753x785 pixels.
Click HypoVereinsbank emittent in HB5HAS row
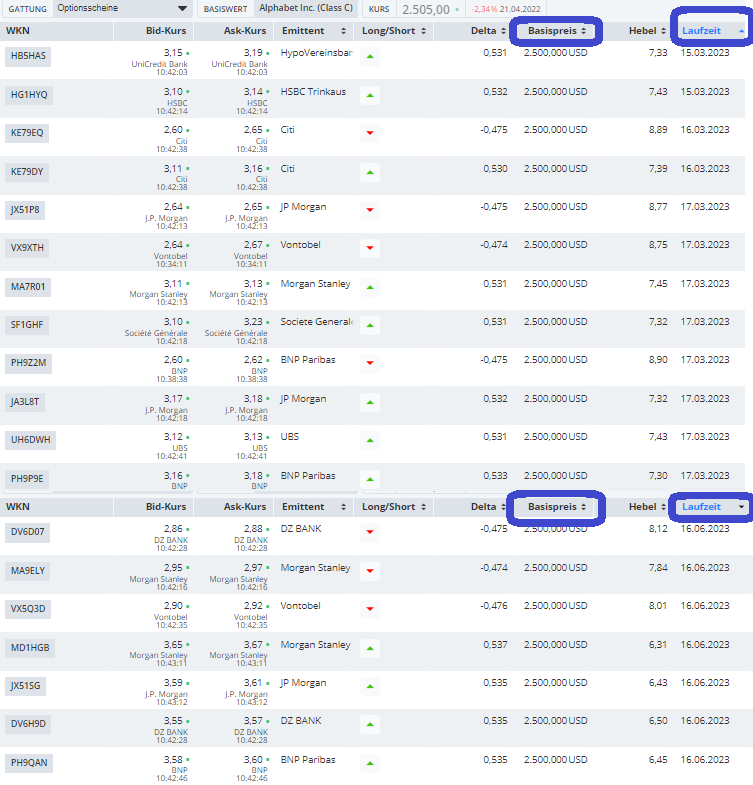316,53
